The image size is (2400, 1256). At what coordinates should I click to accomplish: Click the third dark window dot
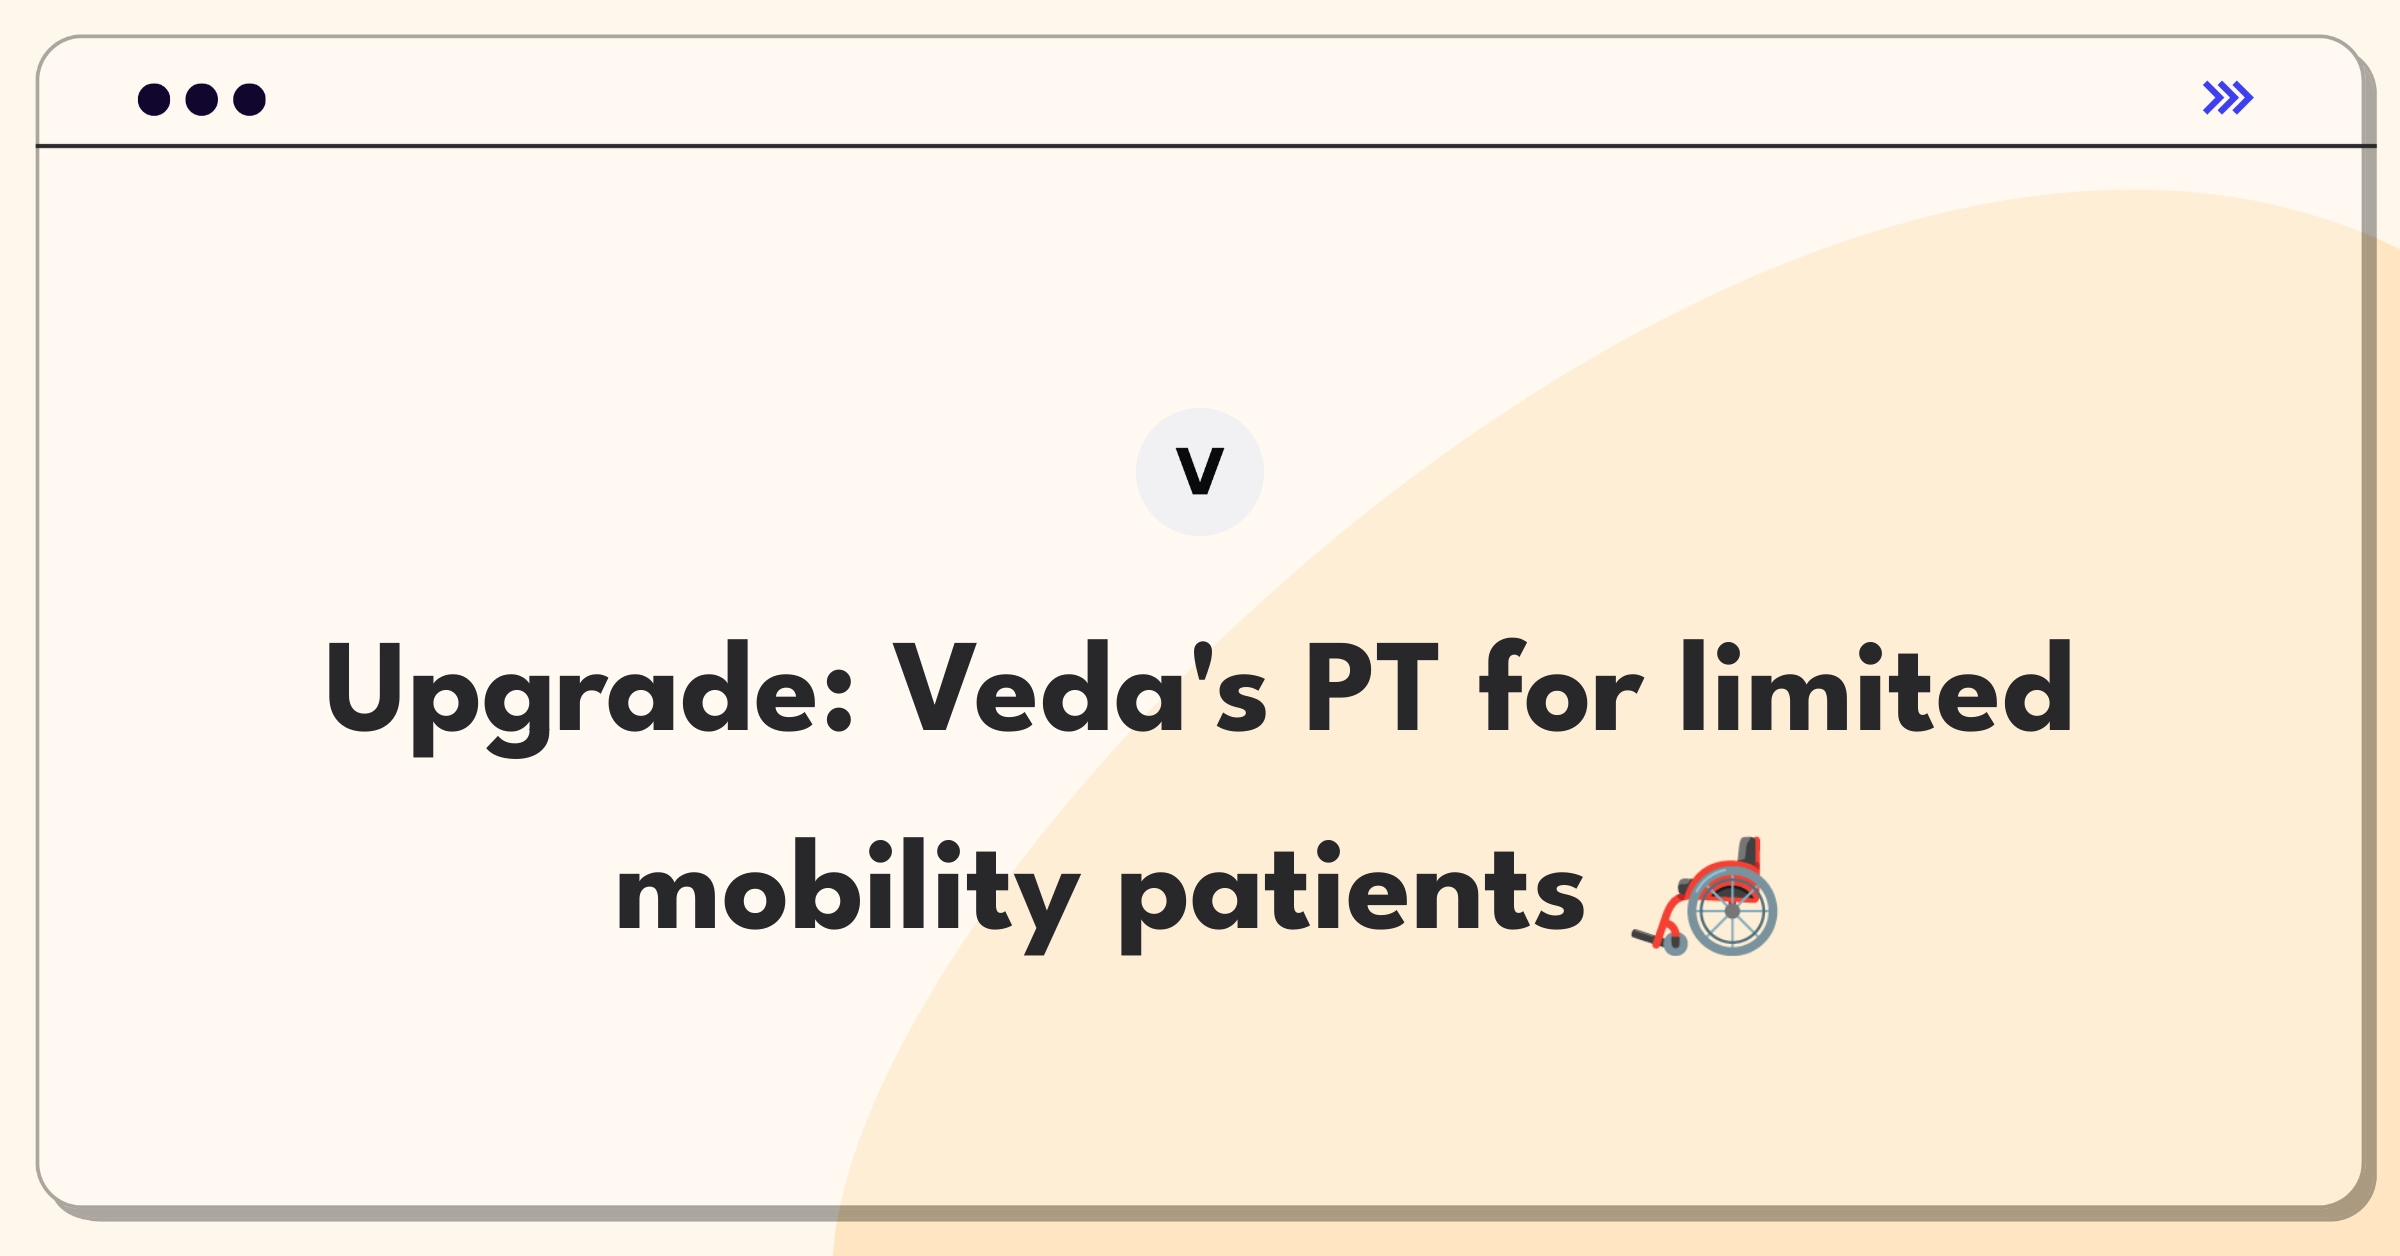[250, 99]
